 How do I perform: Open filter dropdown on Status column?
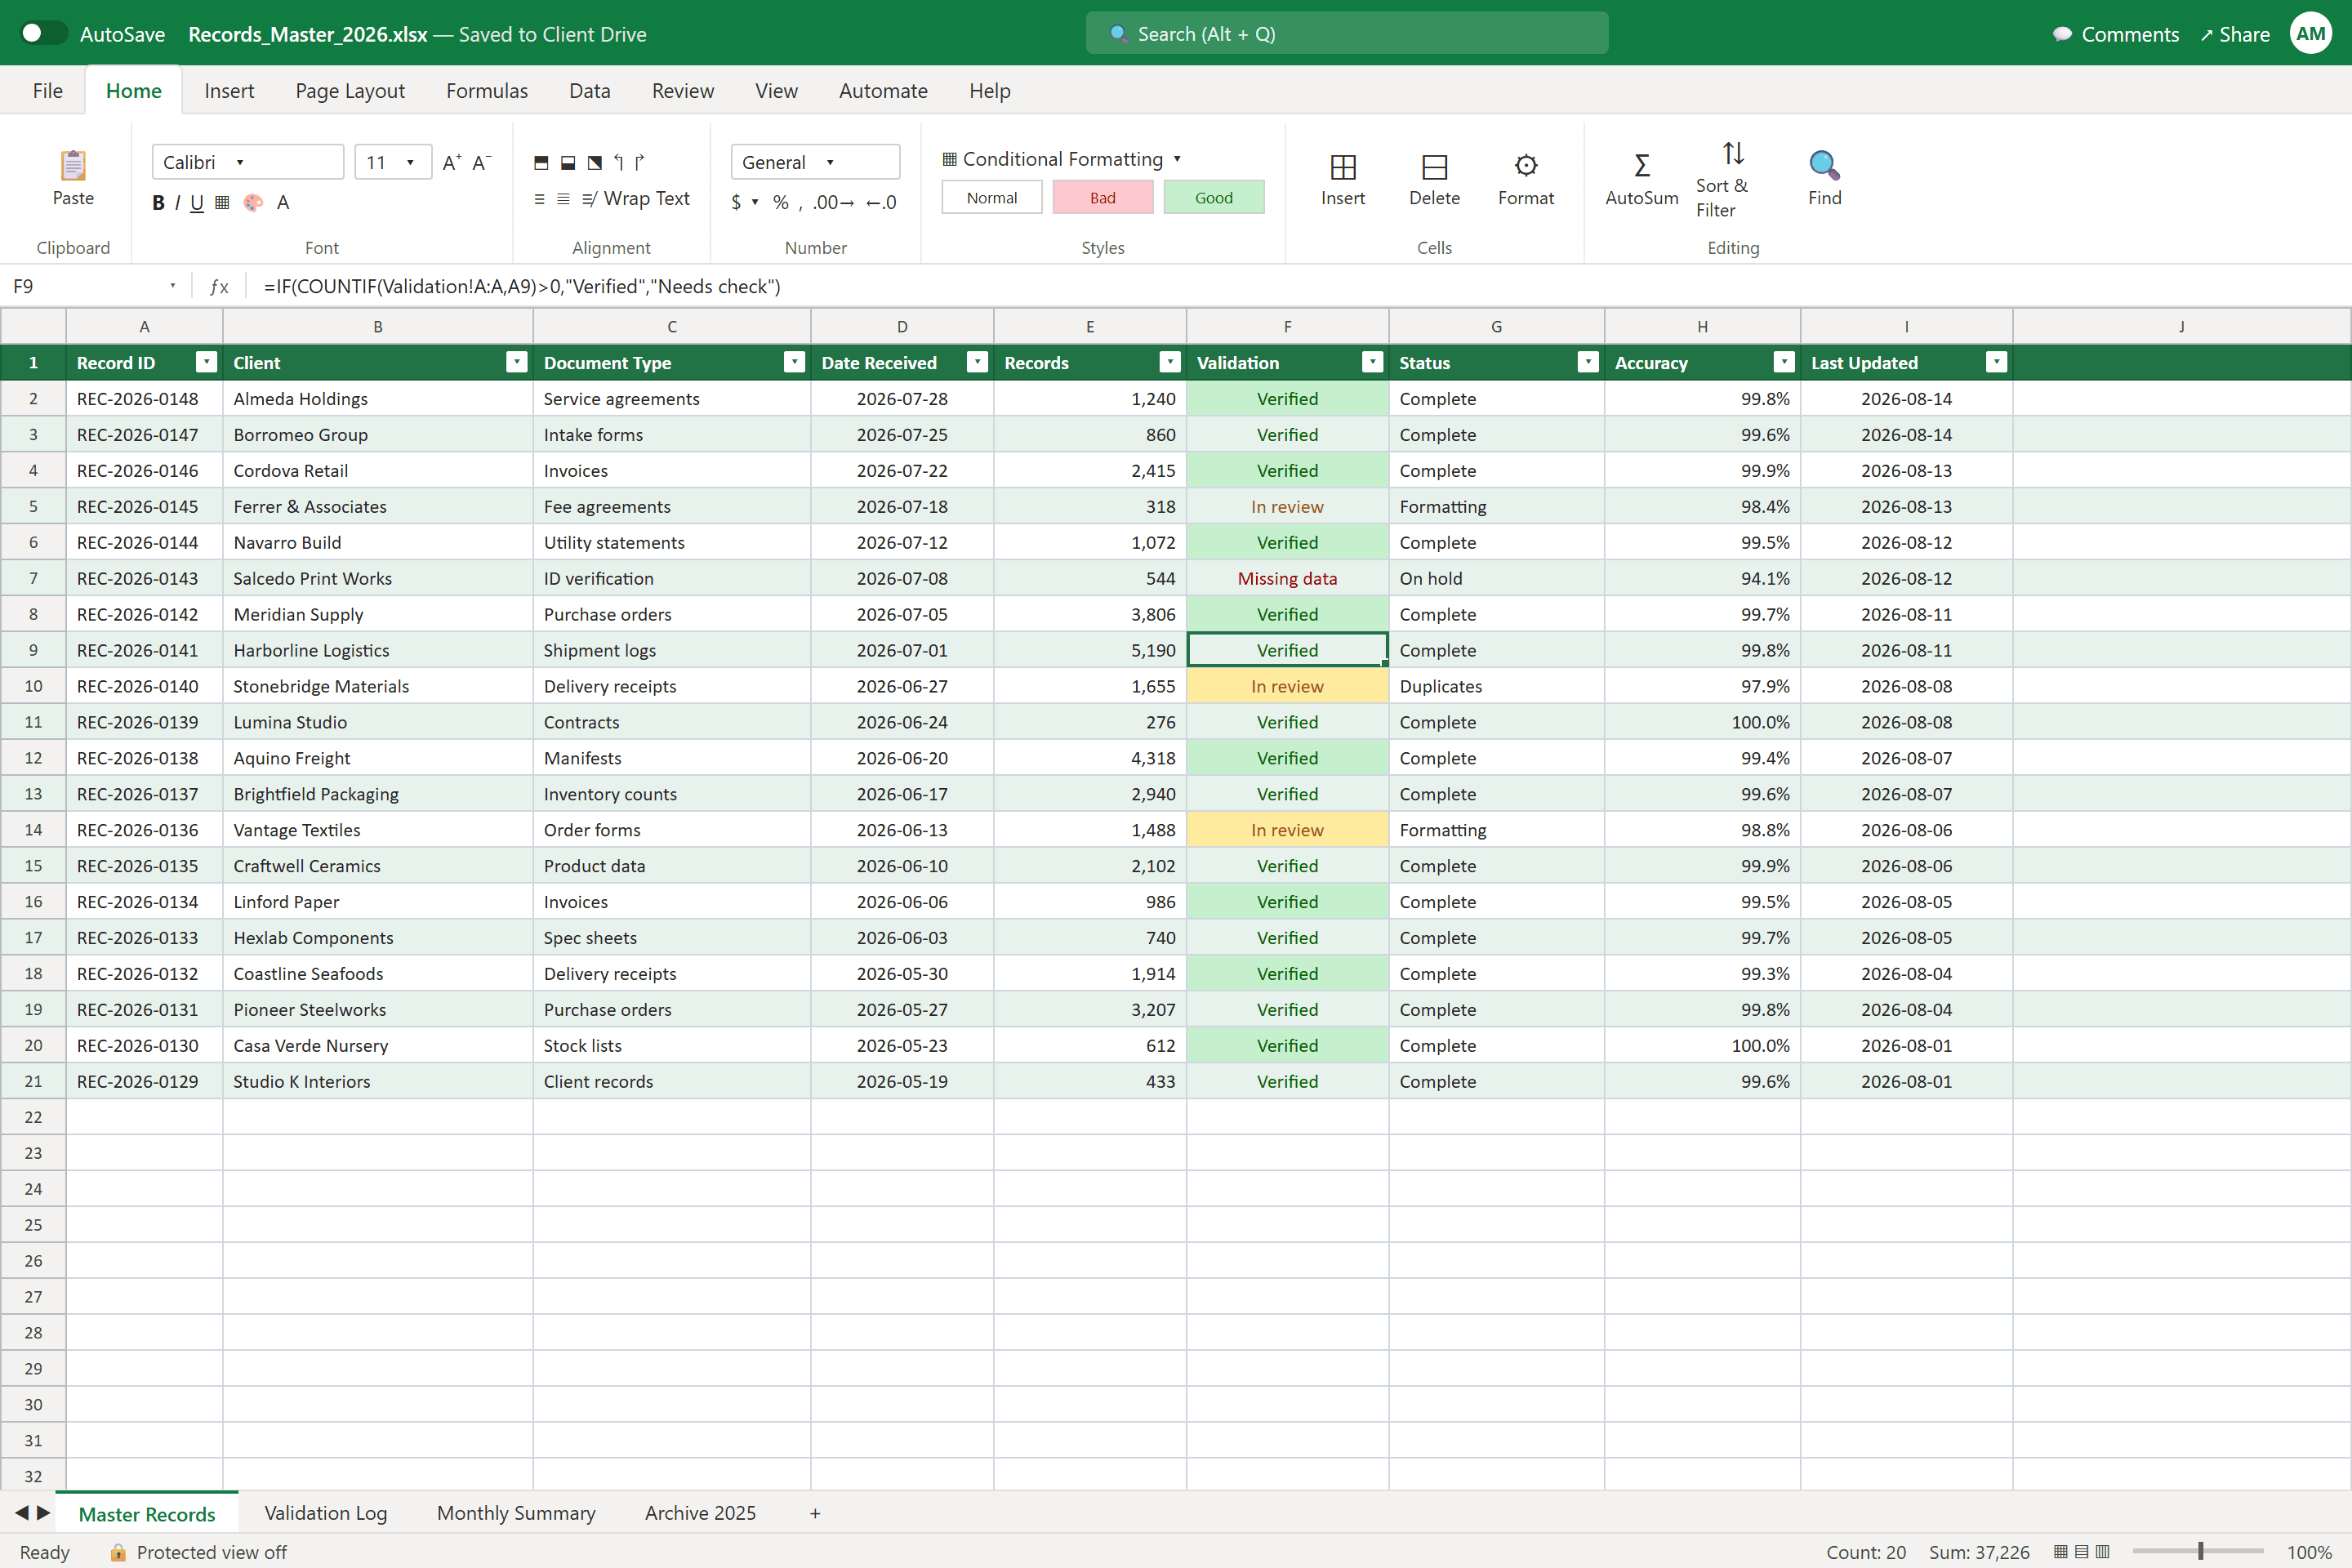[x=1588, y=362]
